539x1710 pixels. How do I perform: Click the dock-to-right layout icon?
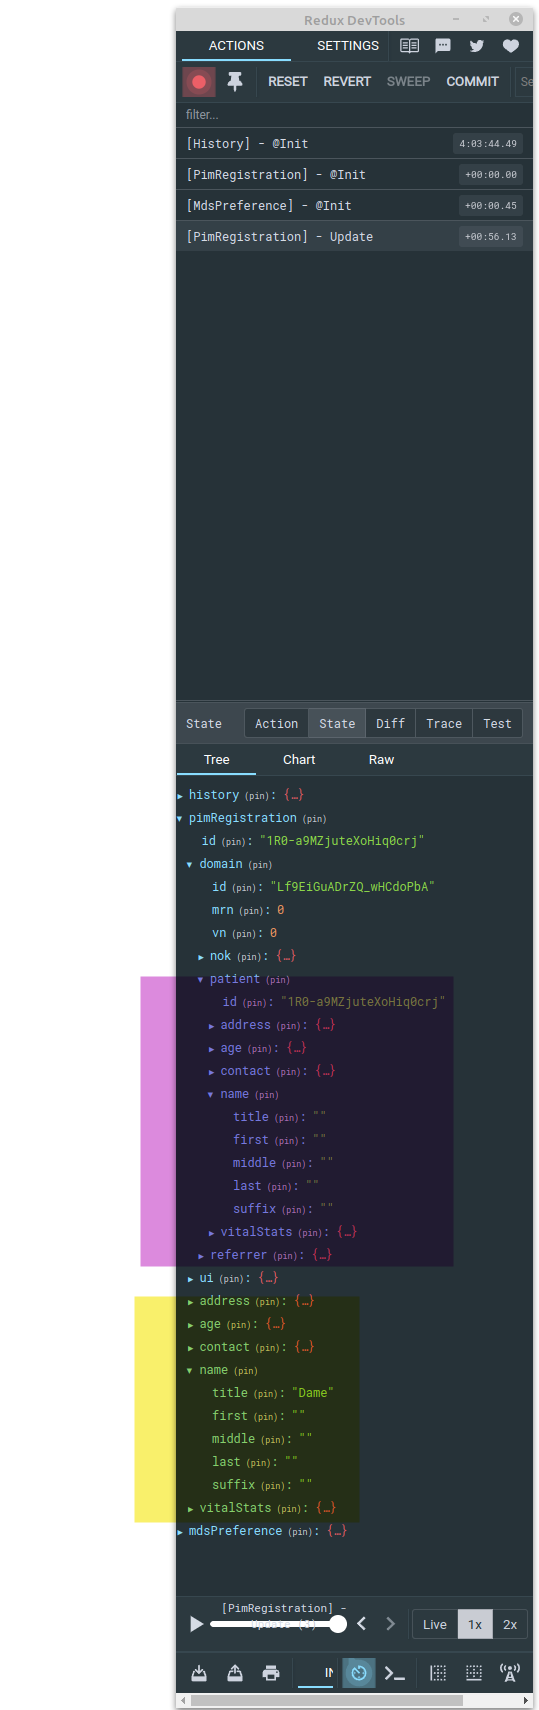coord(438,1672)
